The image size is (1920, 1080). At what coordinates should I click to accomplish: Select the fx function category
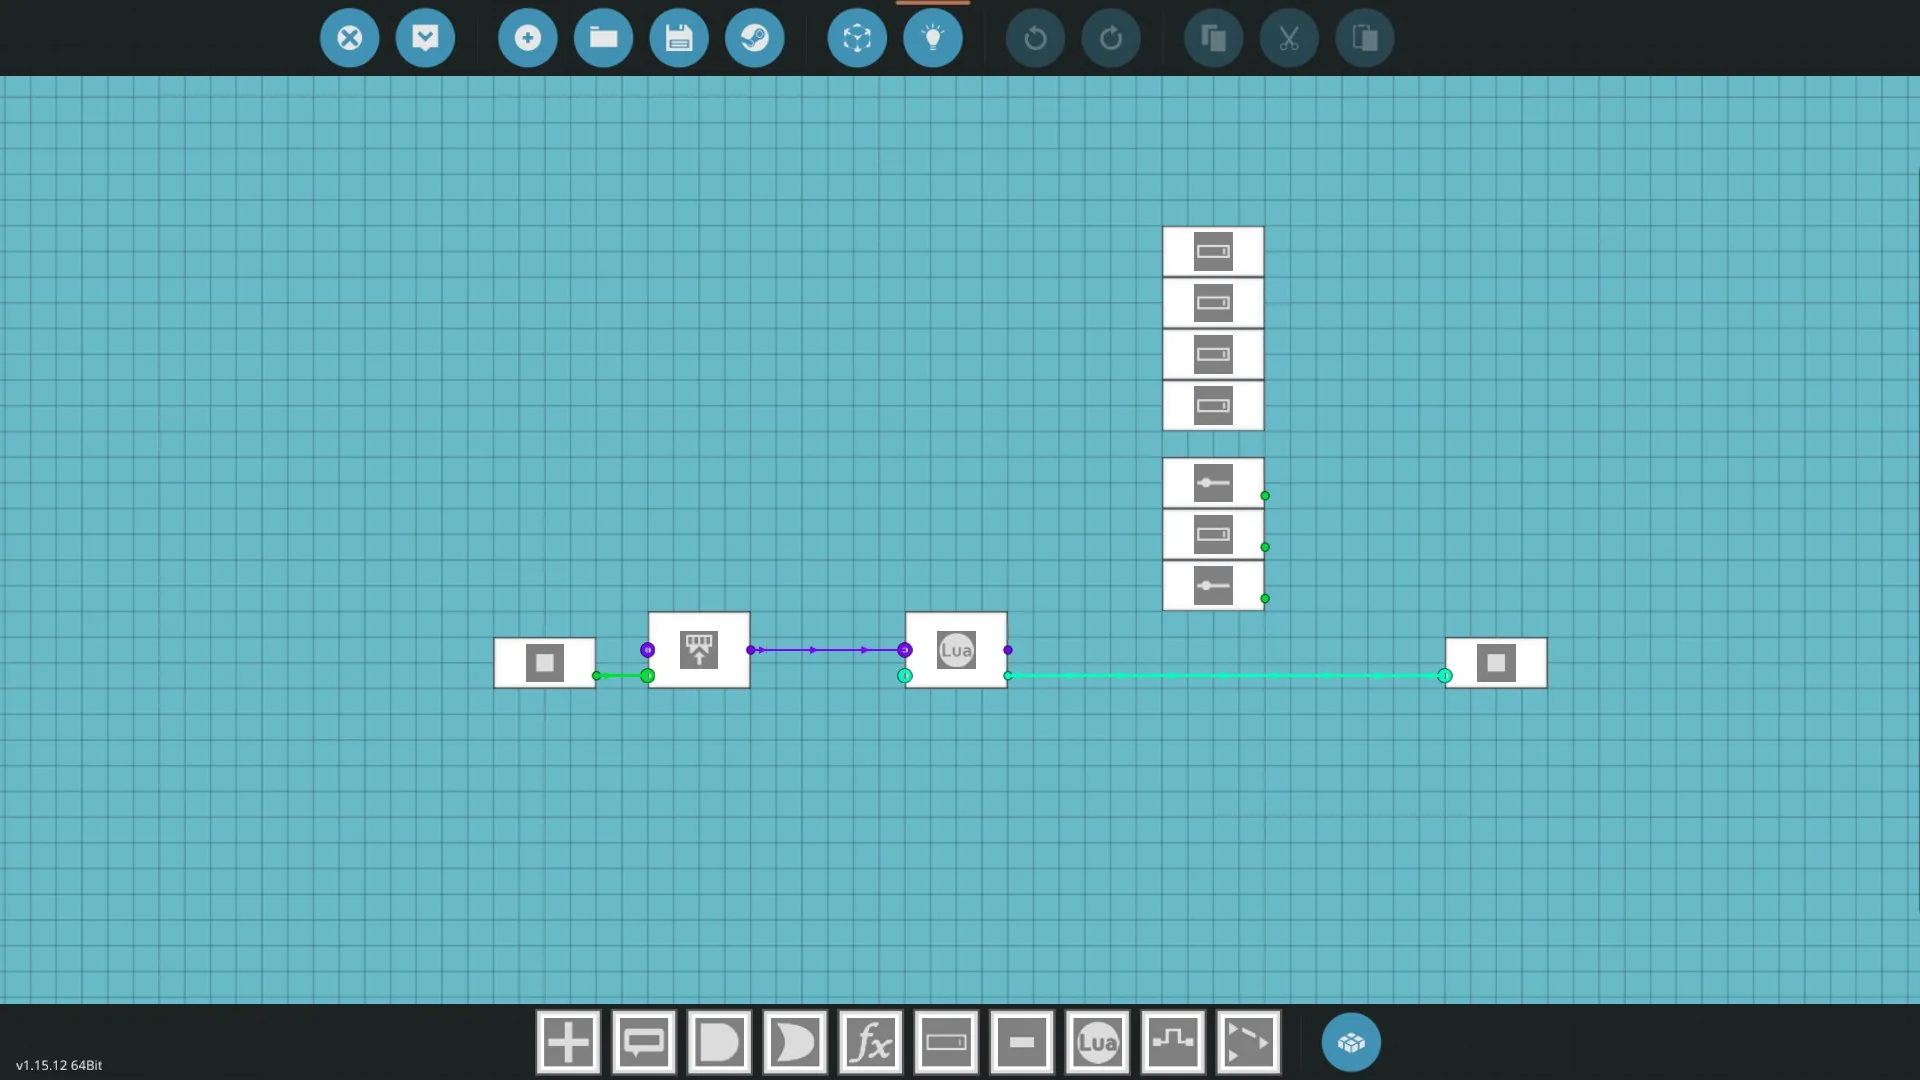tap(870, 1043)
